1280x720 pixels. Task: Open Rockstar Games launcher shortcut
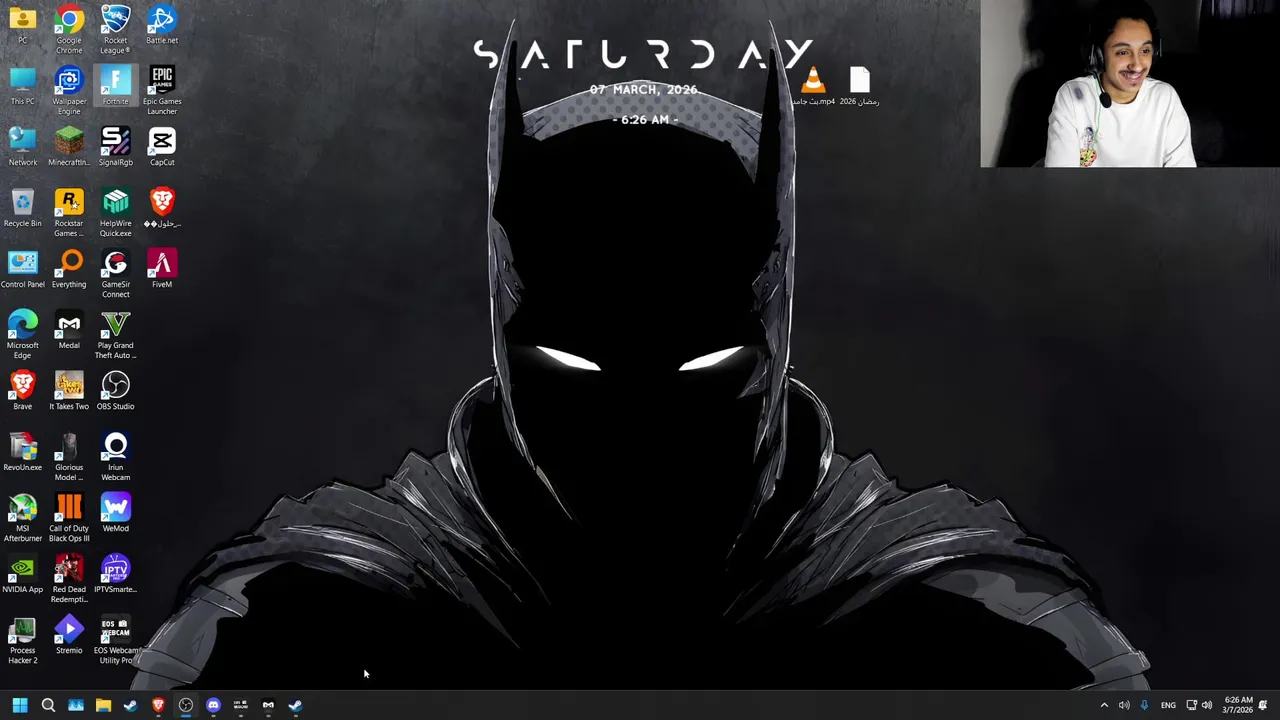coord(69,213)
